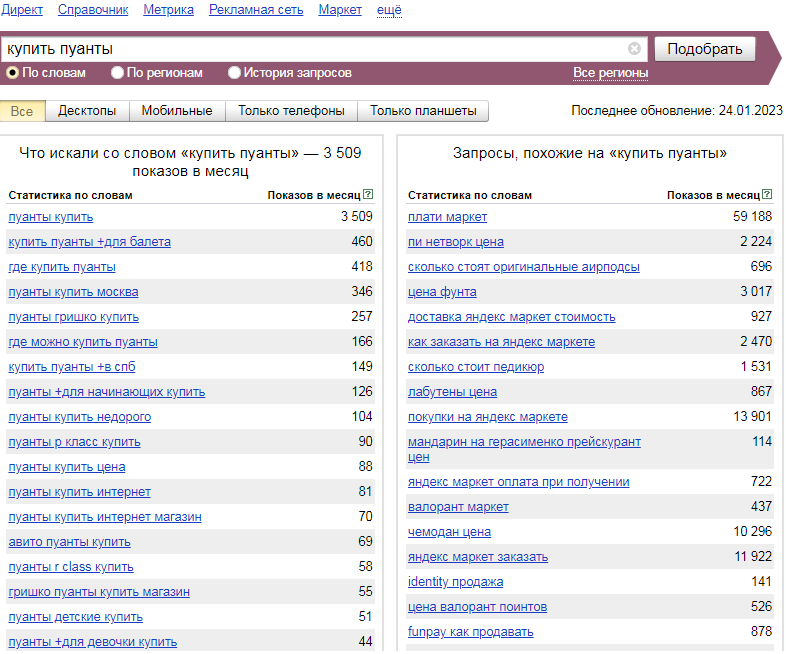Select the По регионам radio option

pyautogui.click(x=117, y=73)
